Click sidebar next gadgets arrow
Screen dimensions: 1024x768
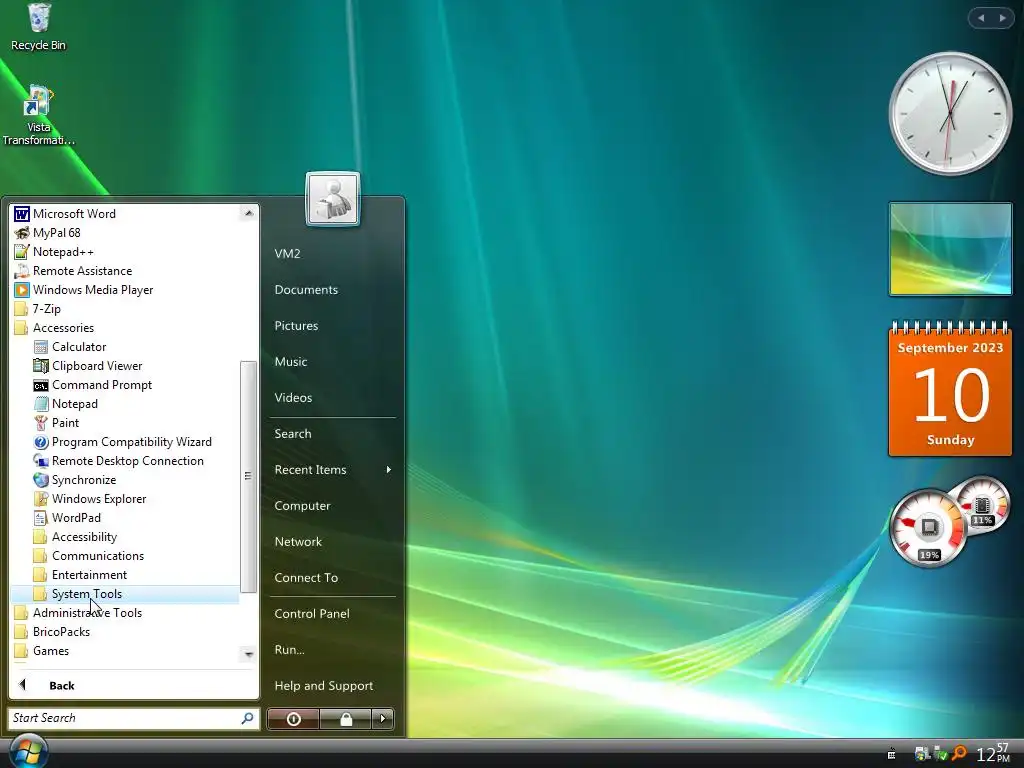click(1002, 18)
